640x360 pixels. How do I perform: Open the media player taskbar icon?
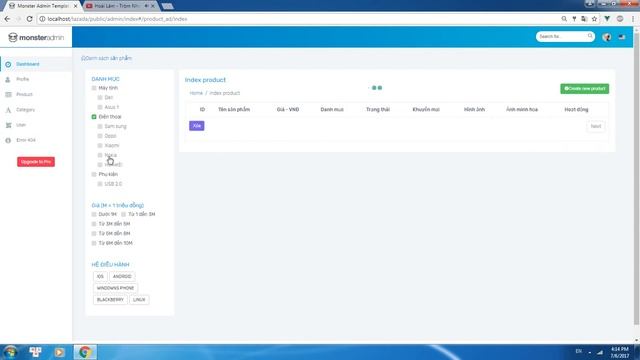[x=59, y=352]
